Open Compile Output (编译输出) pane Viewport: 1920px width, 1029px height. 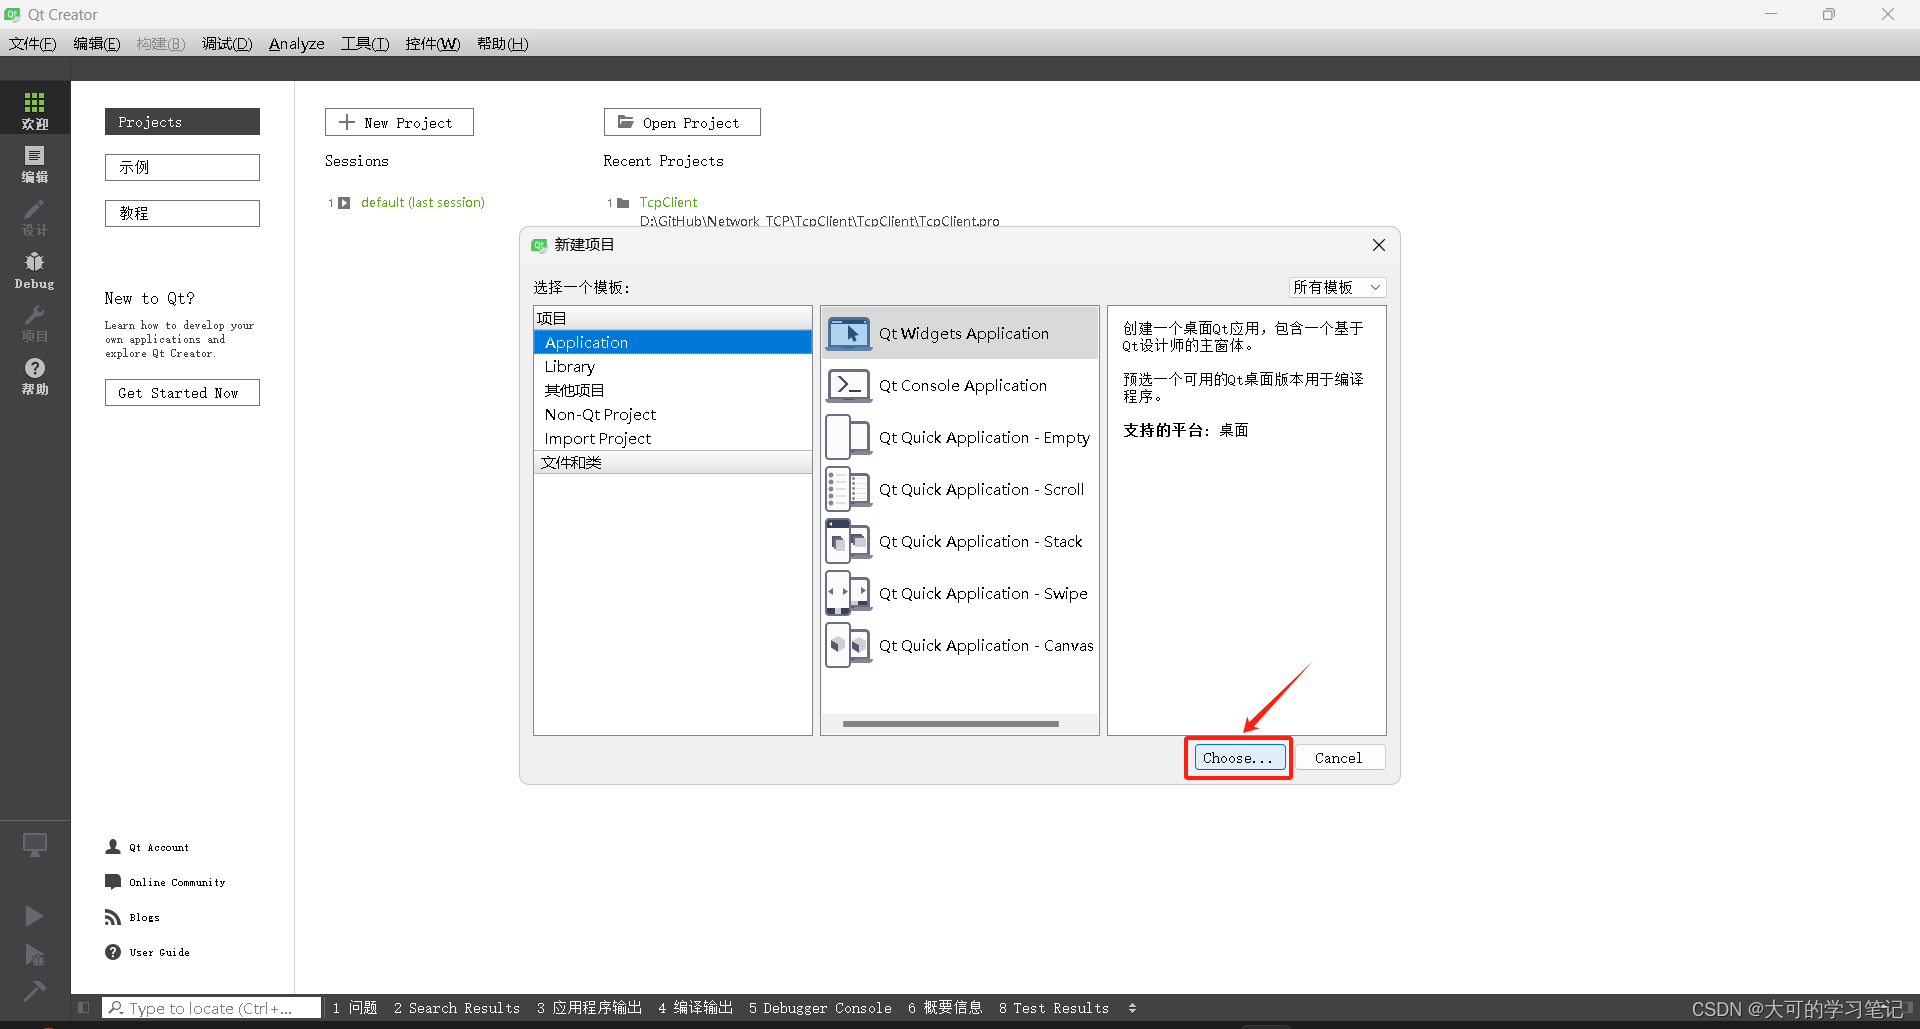pos(696,1008)
